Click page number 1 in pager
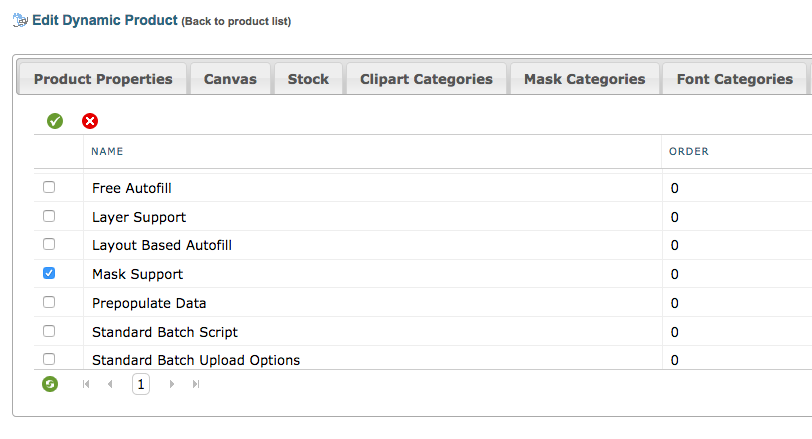This screenshot has height=439, width=812. (x=141, y=384)
